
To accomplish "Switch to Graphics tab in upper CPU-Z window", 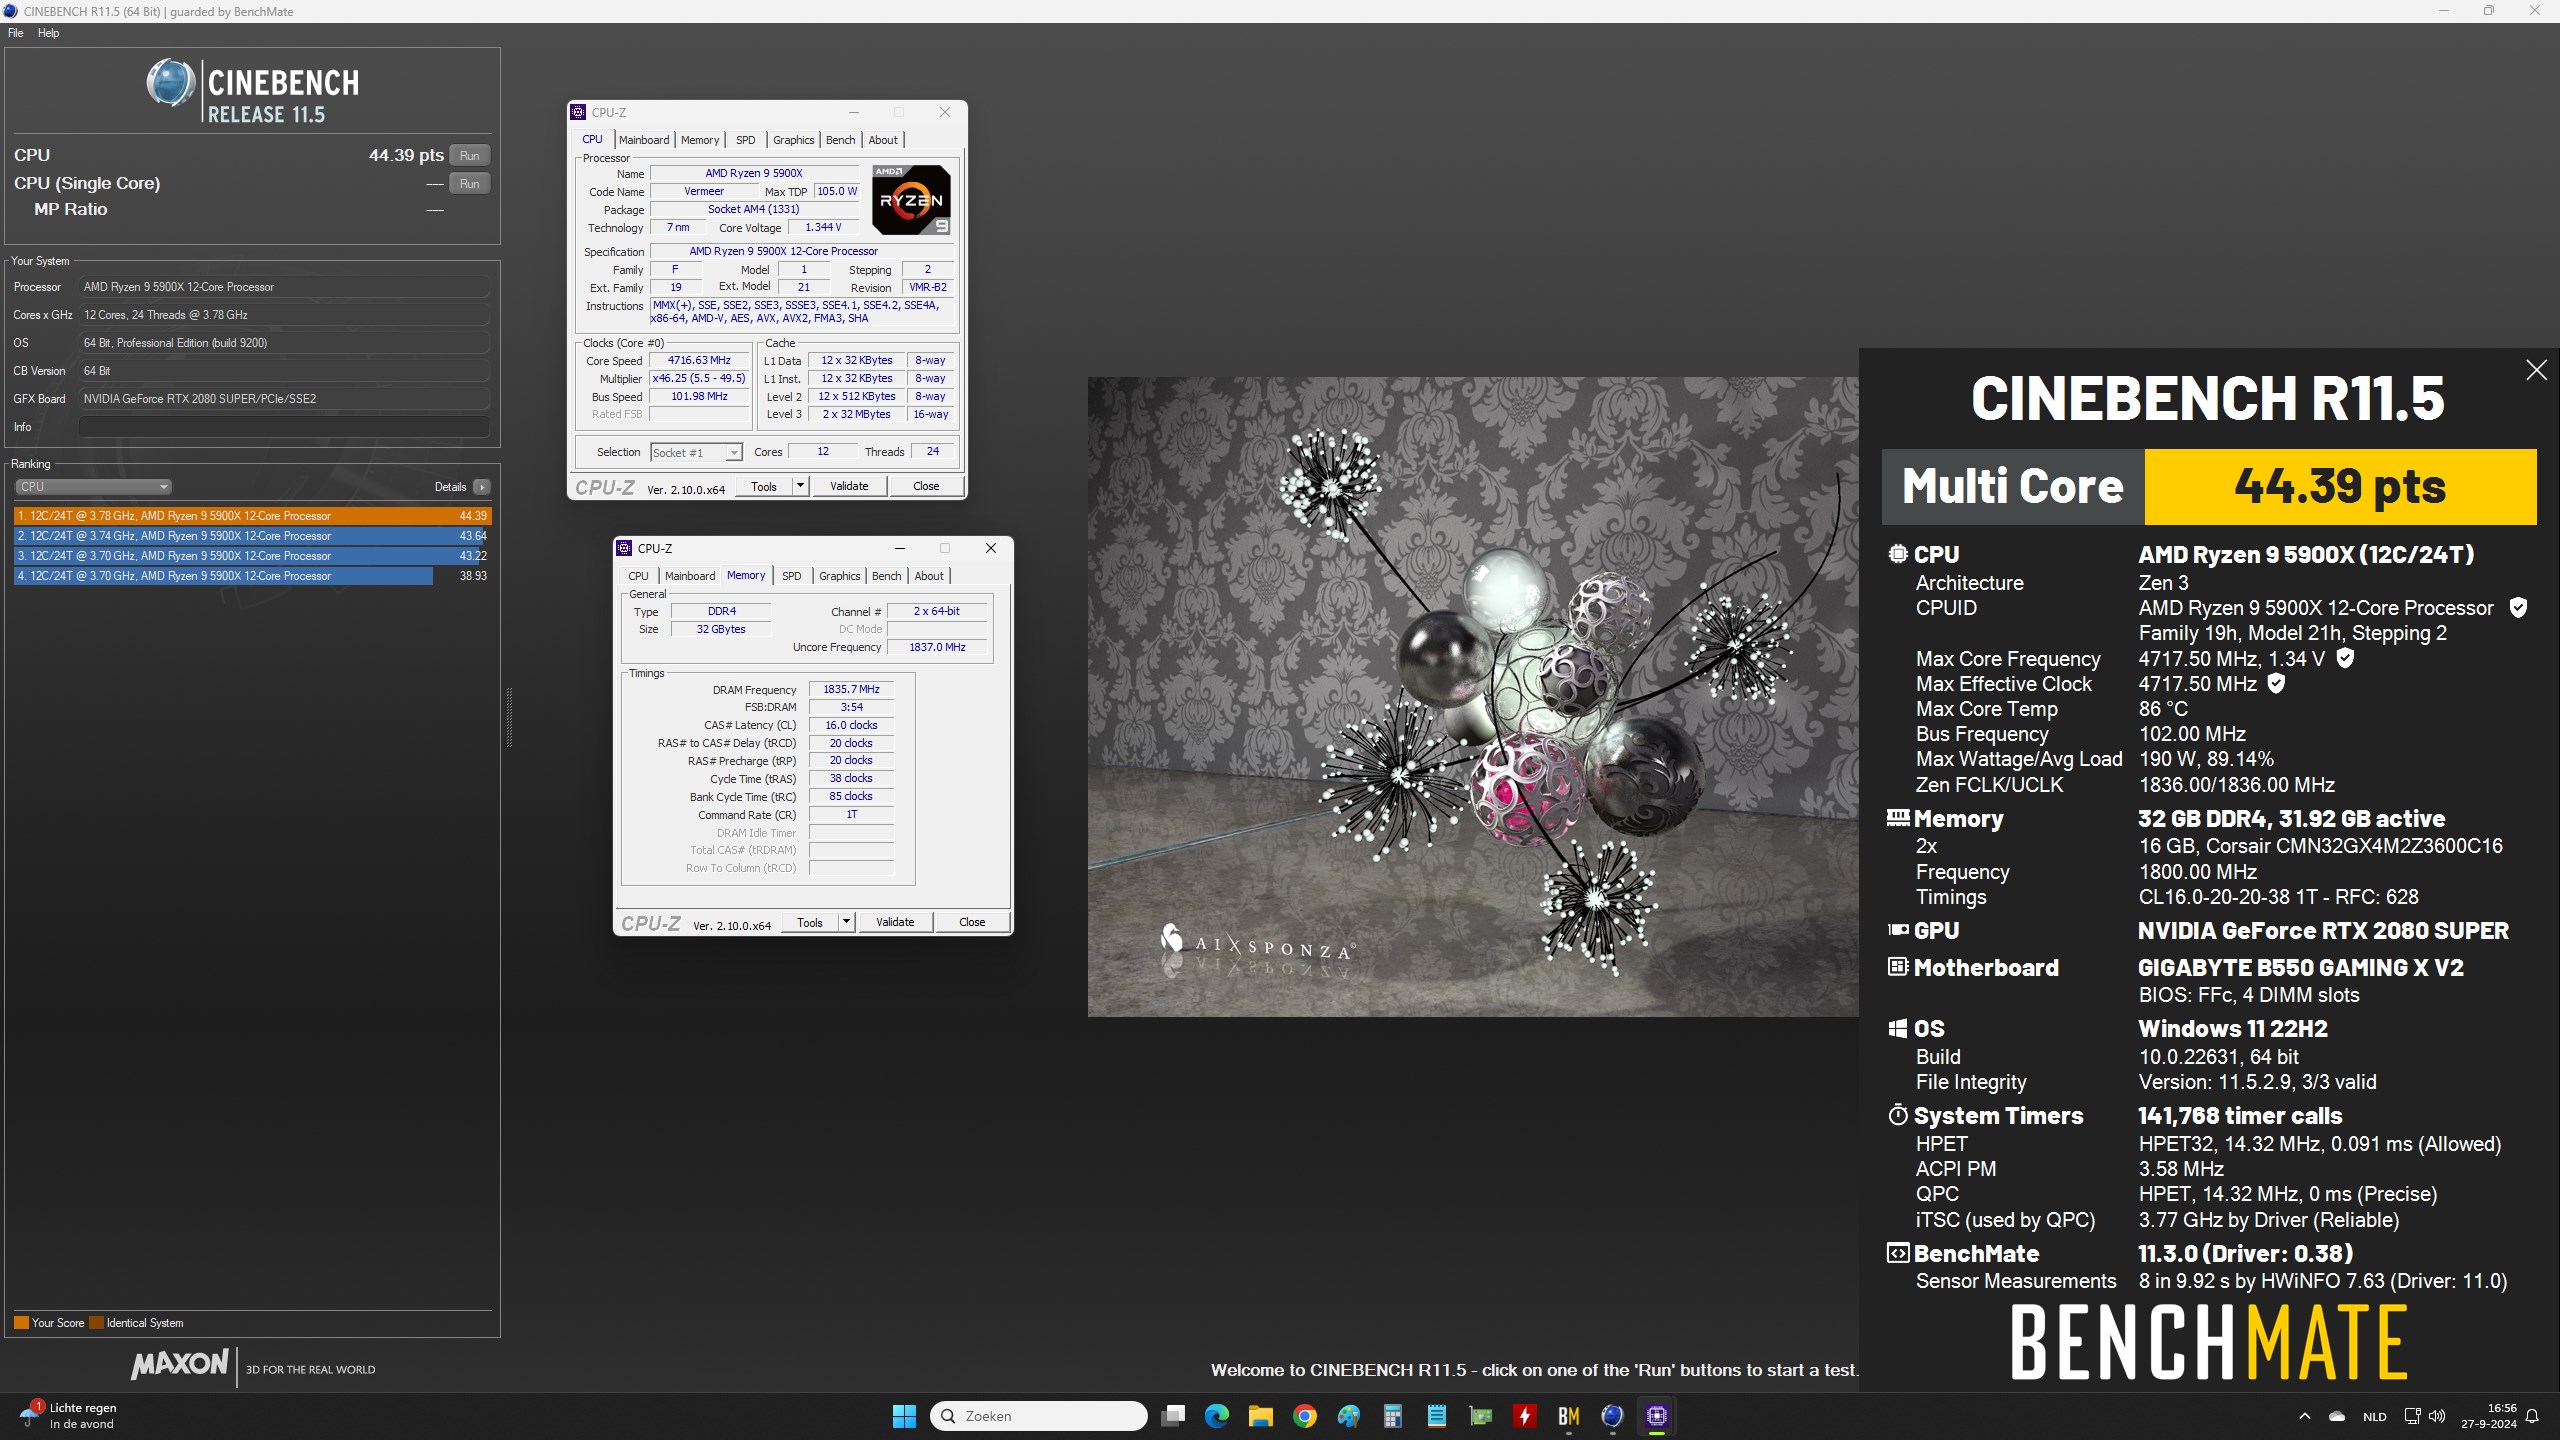I will click(794, 140).
